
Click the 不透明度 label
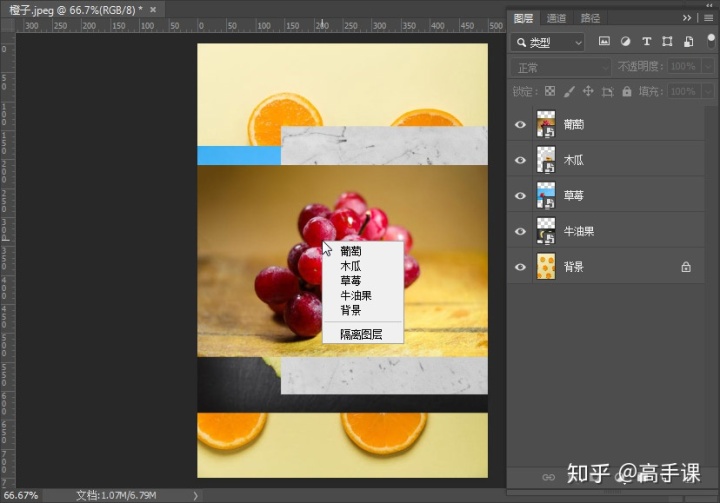tap(641, 67)
